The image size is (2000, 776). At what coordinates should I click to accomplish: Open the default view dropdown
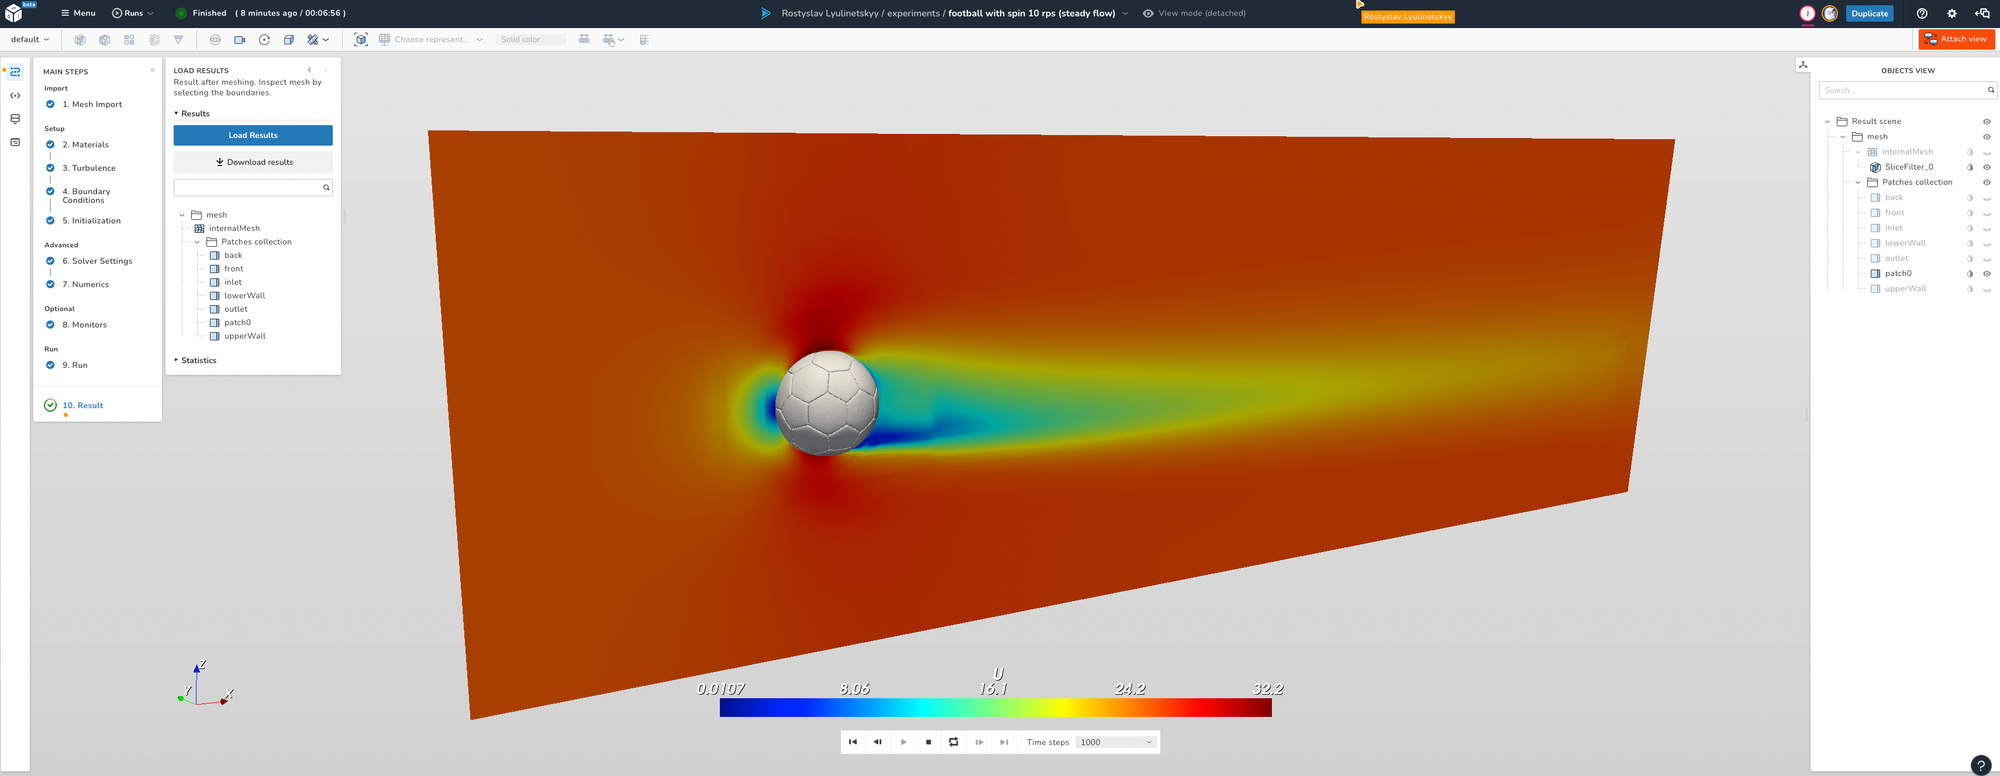(x=30, y=40)
